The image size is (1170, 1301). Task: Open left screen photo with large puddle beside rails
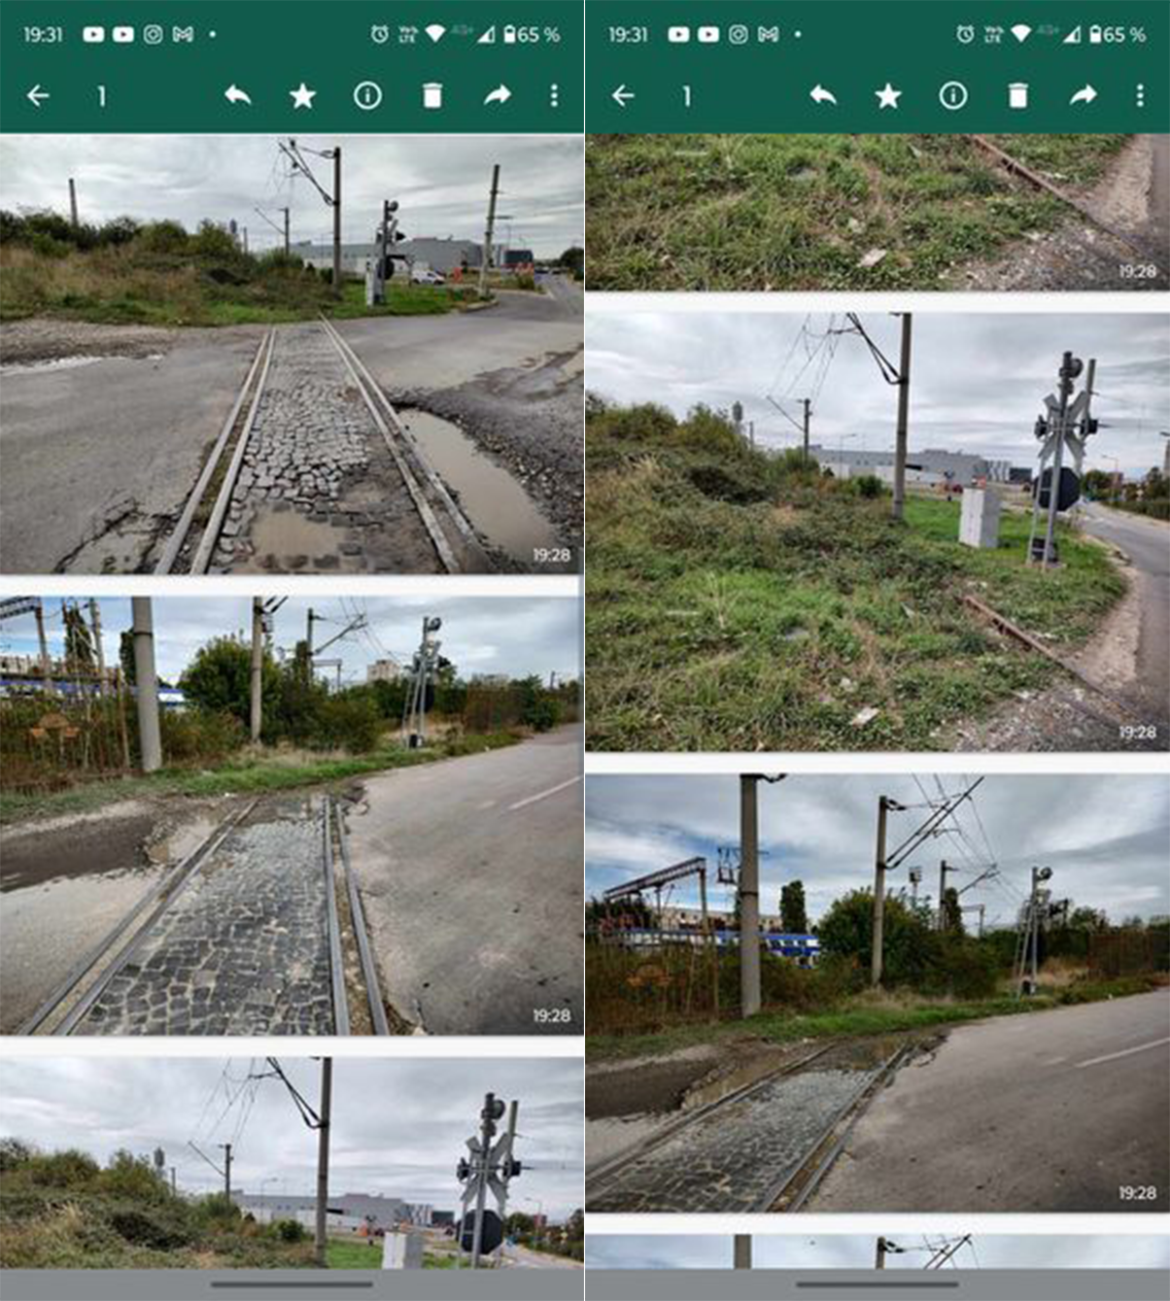tap(291, 355)
